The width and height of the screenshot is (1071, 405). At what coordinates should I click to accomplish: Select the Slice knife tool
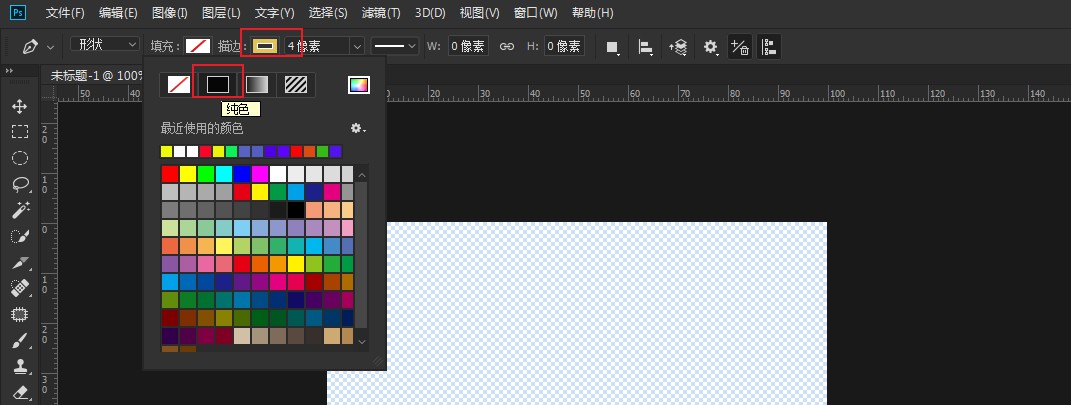[x=20, y=263]
